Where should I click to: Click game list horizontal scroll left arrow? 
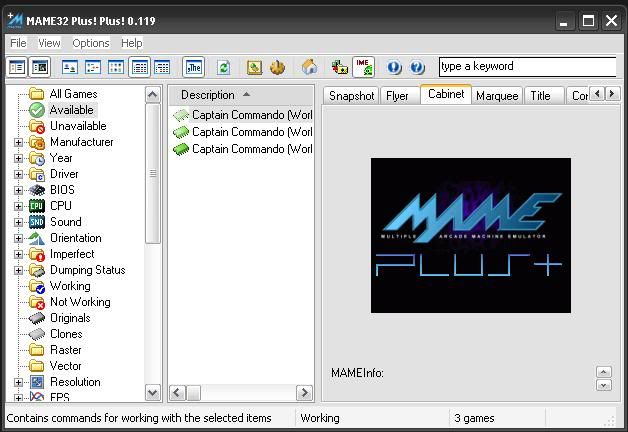coord(177,393)
